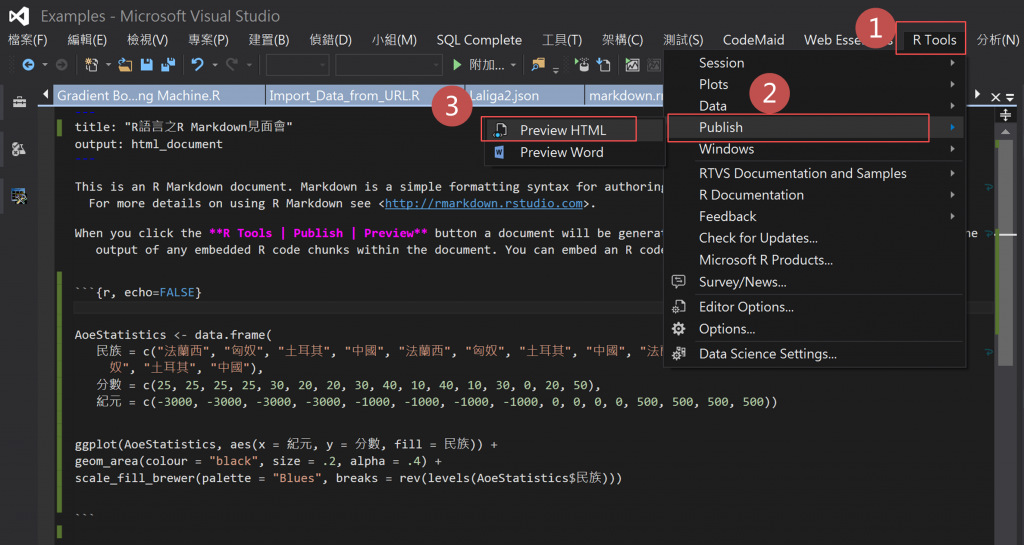Screen dimensions: 1024x545
Task: Open the R Tools menu
Action: coord(934,40)
